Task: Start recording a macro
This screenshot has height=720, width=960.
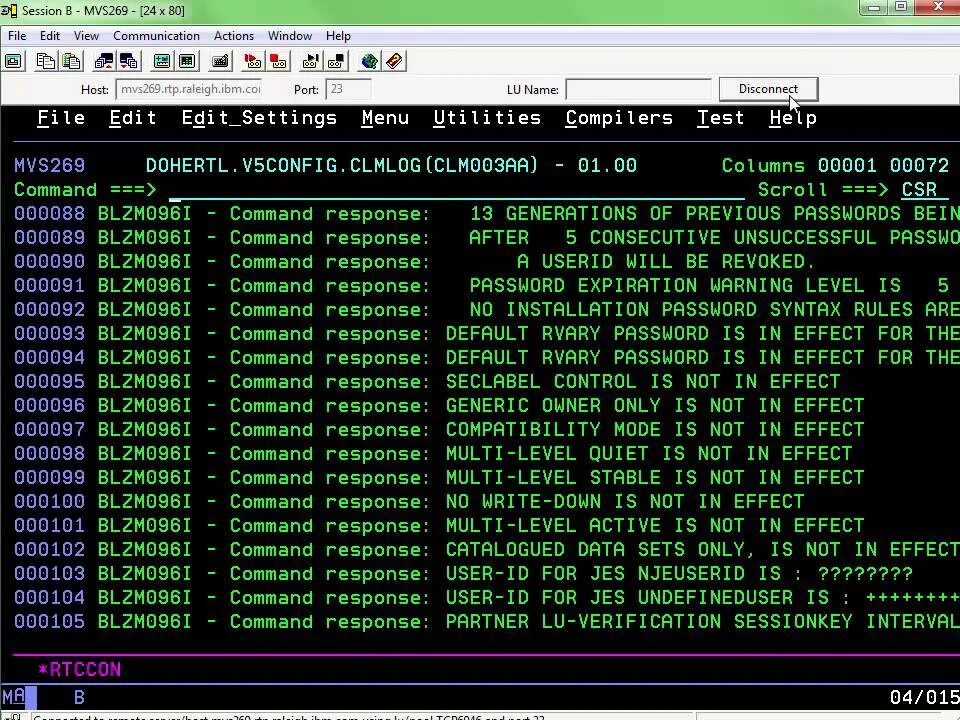Action: [251, 61]
